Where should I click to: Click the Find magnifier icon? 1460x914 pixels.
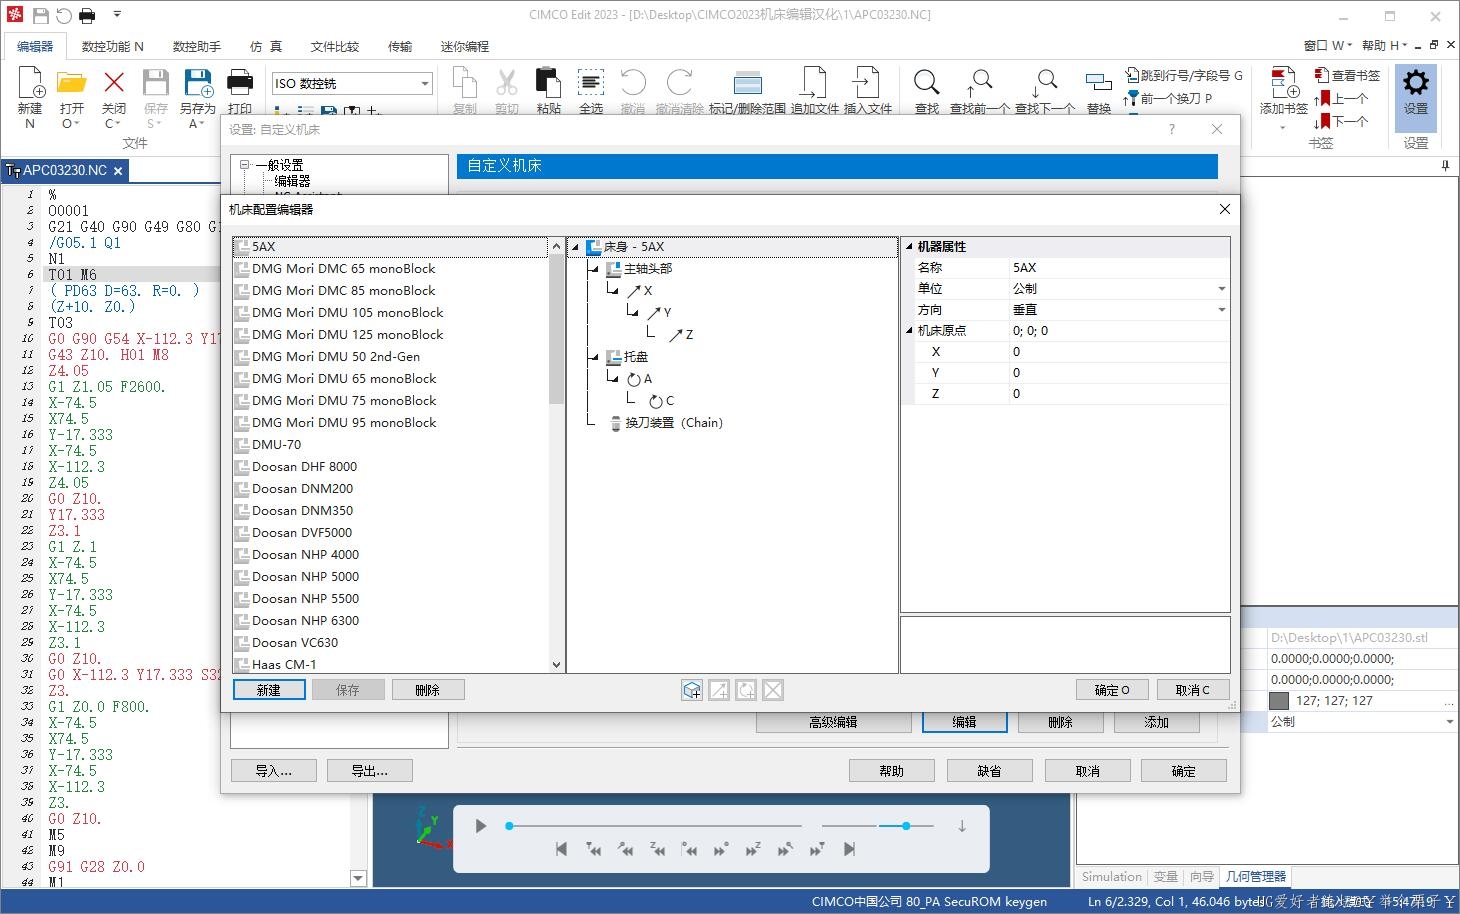point(927,83)
